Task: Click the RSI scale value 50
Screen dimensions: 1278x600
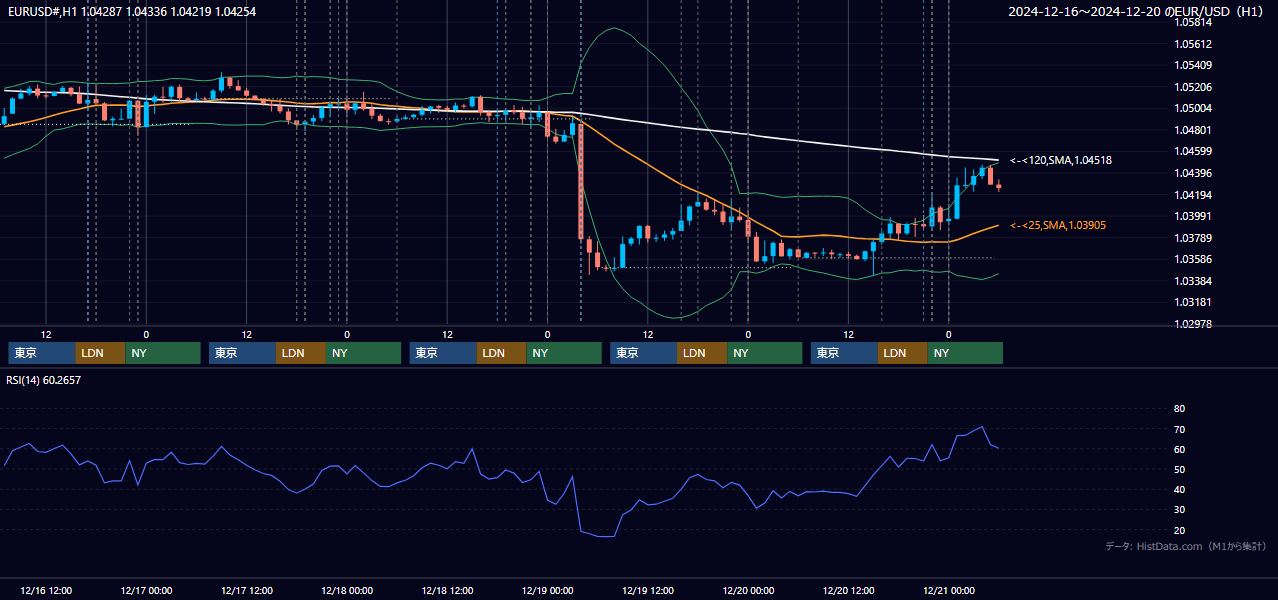Action: (1179, 469)
